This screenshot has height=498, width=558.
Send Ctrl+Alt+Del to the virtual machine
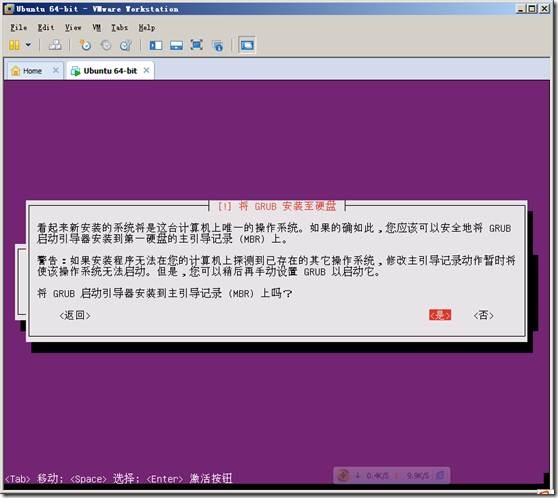[55, 45]
